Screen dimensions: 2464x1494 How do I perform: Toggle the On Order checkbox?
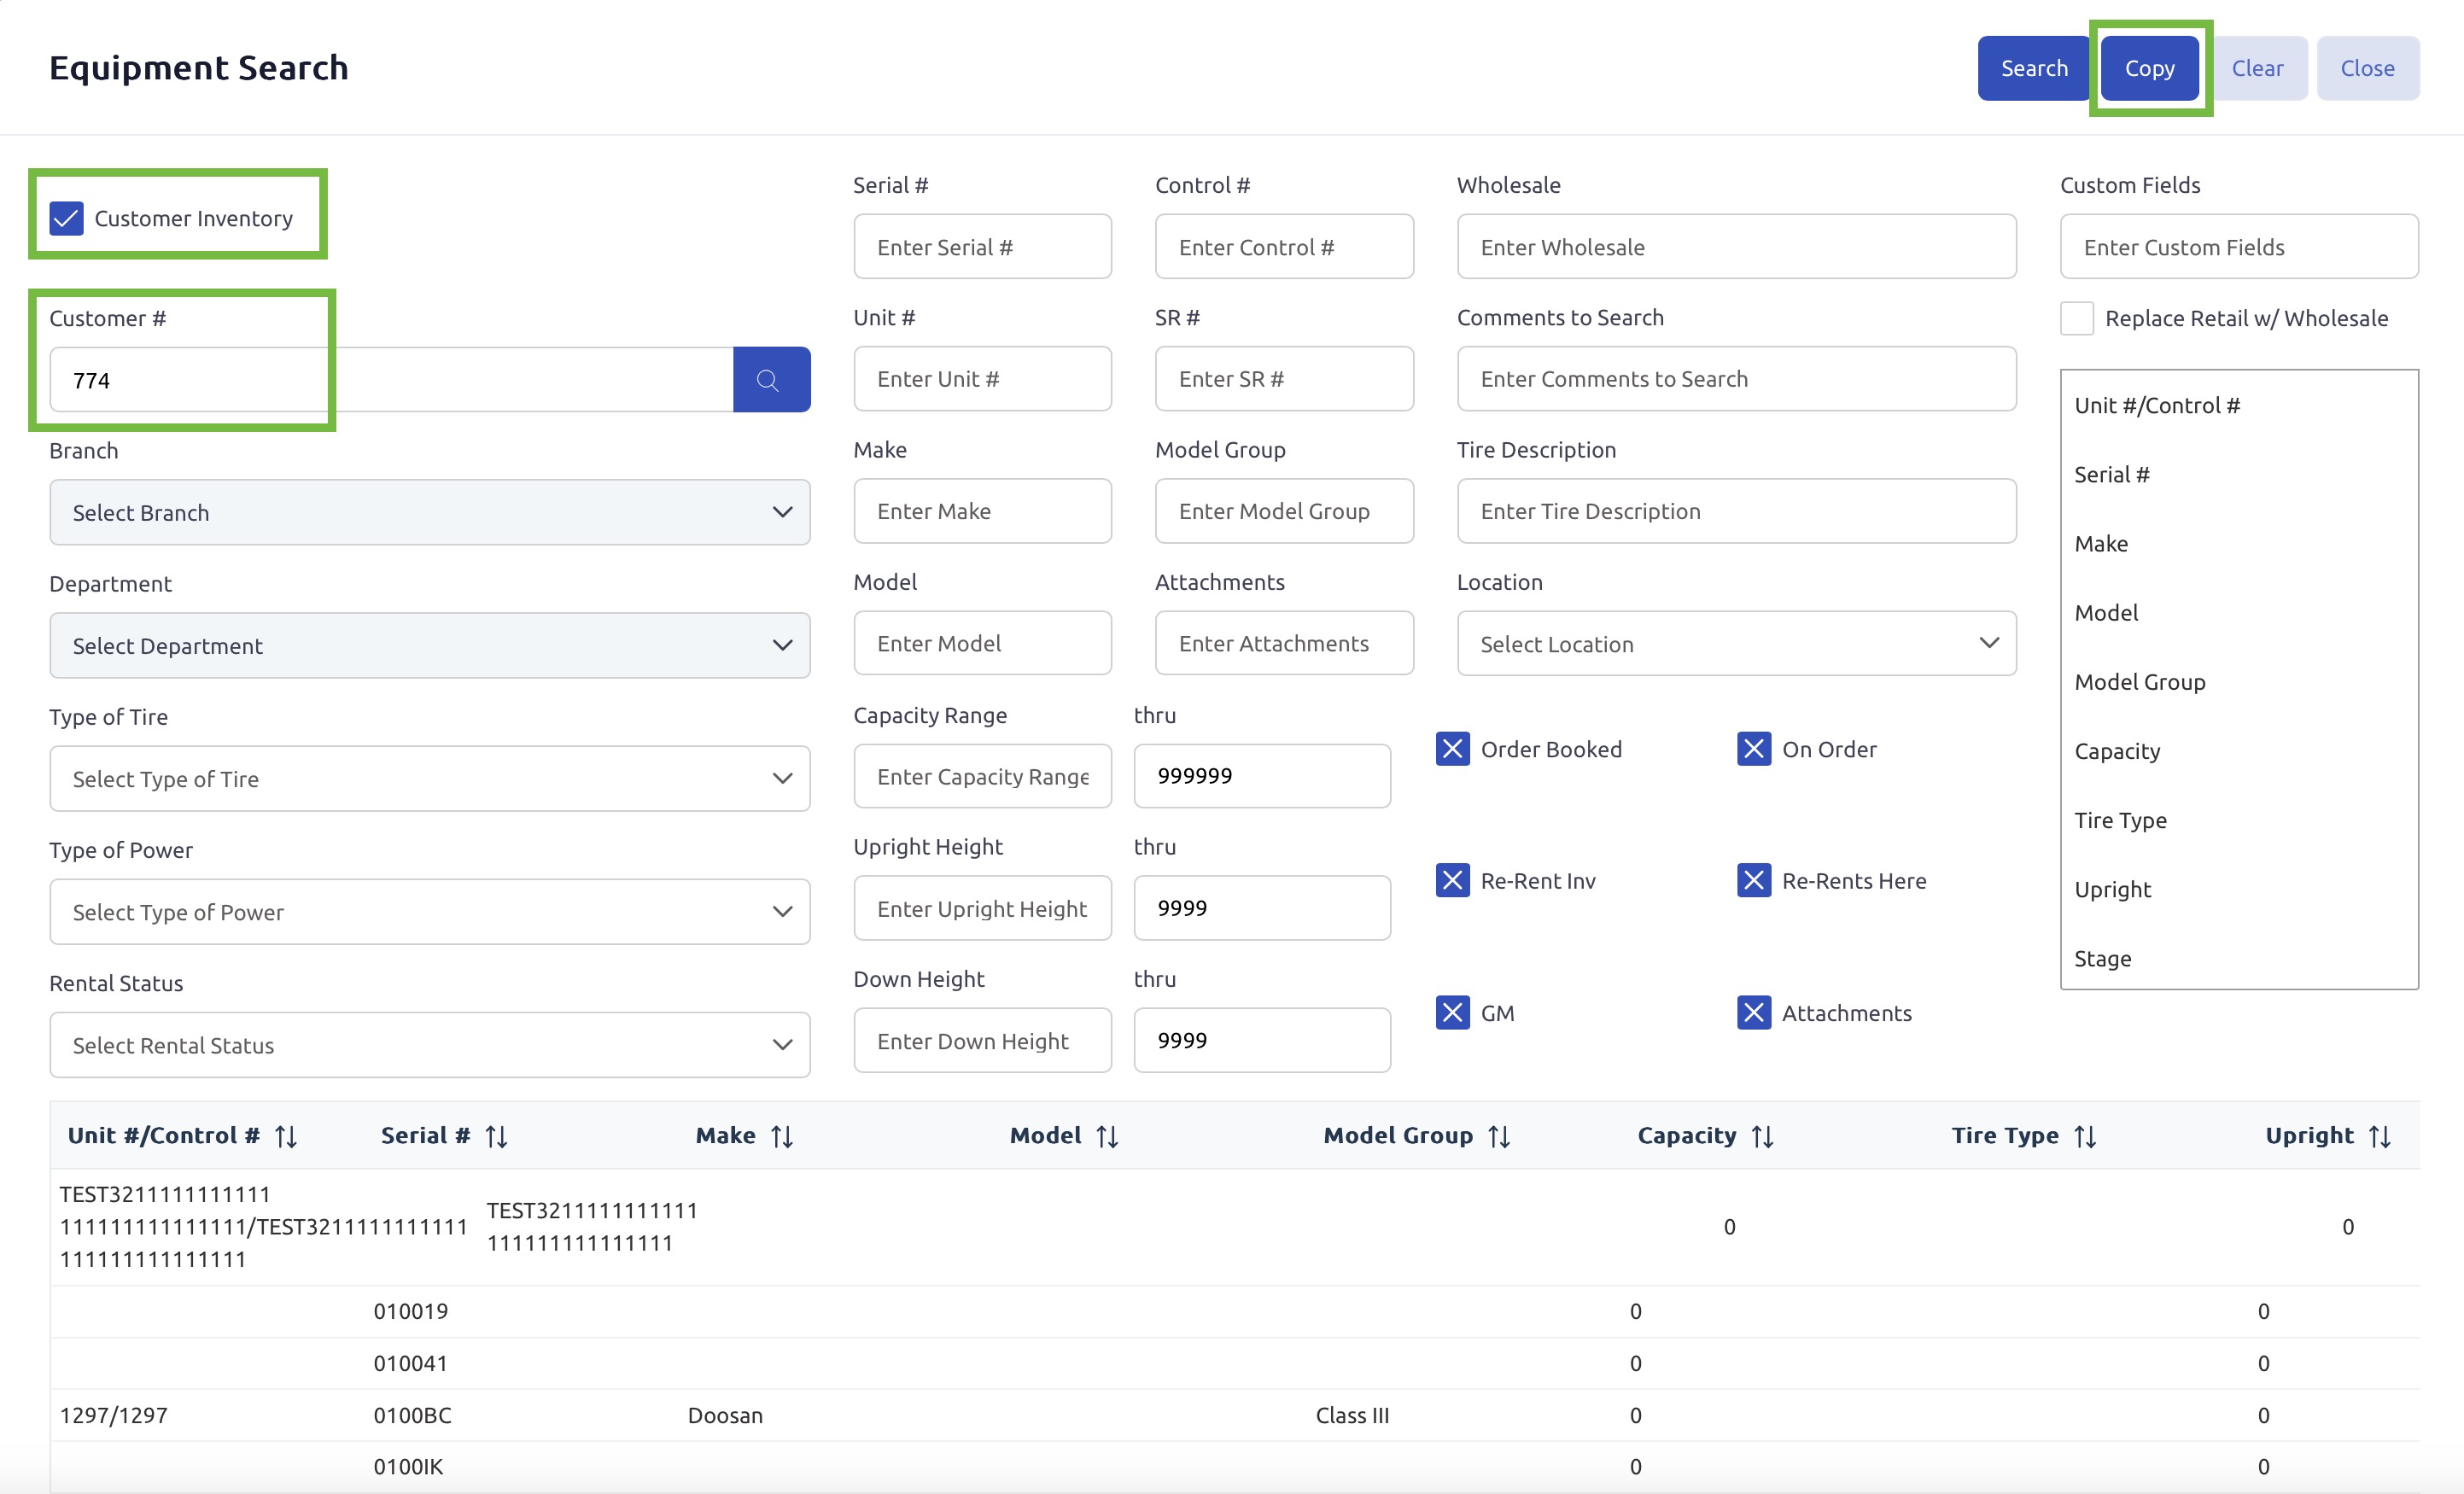[1754, 749]
